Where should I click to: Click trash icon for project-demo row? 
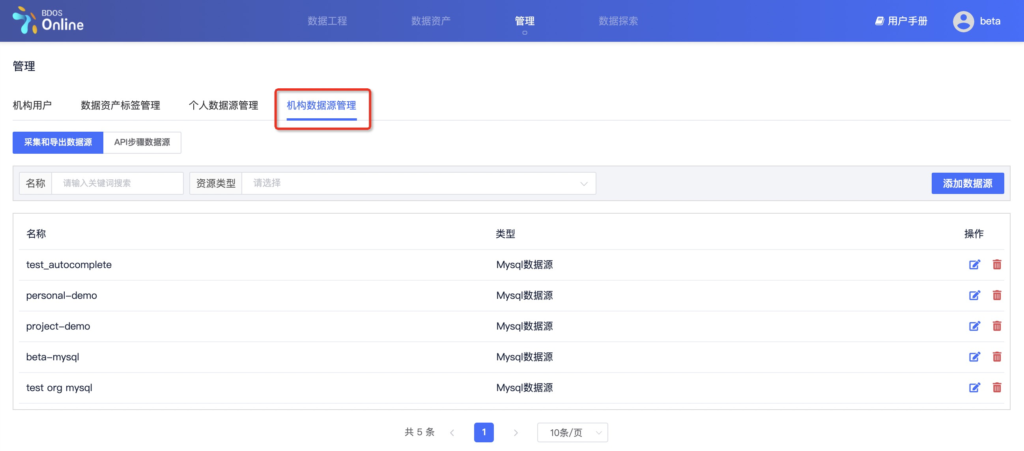996,326
